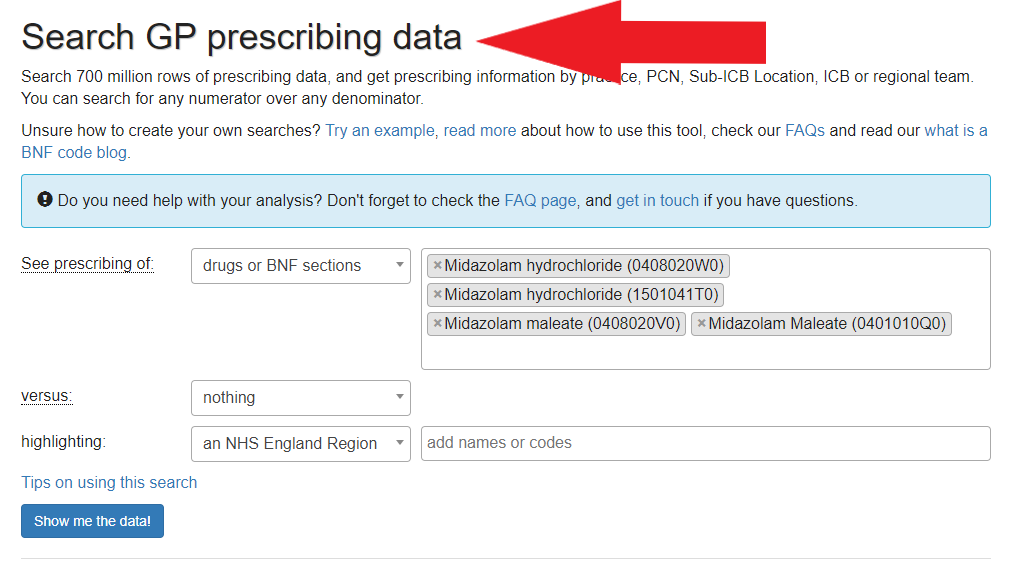This screenshot has height=566, width=1014.
Task: Click the 'Show me the data!' button
Action: tap(92, 521)
